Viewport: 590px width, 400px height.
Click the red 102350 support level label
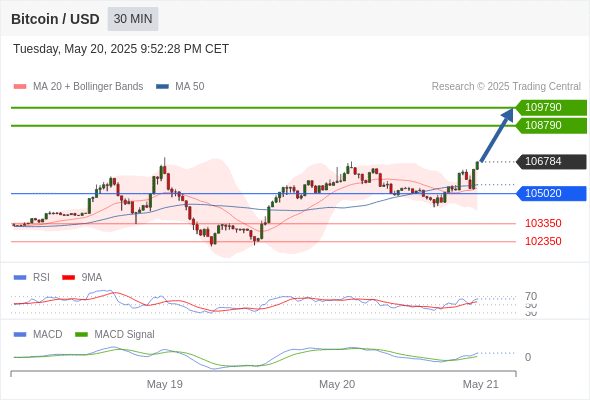point(543,241)
